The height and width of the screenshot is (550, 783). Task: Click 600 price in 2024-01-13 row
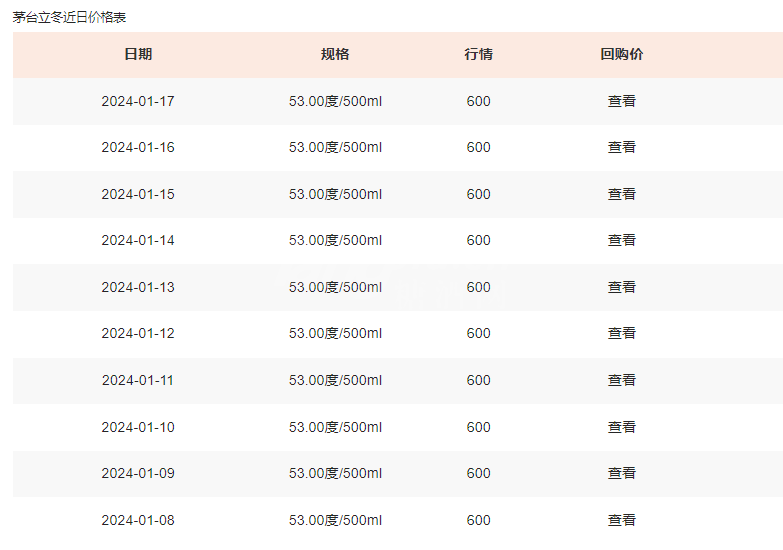tap(478, 287)
